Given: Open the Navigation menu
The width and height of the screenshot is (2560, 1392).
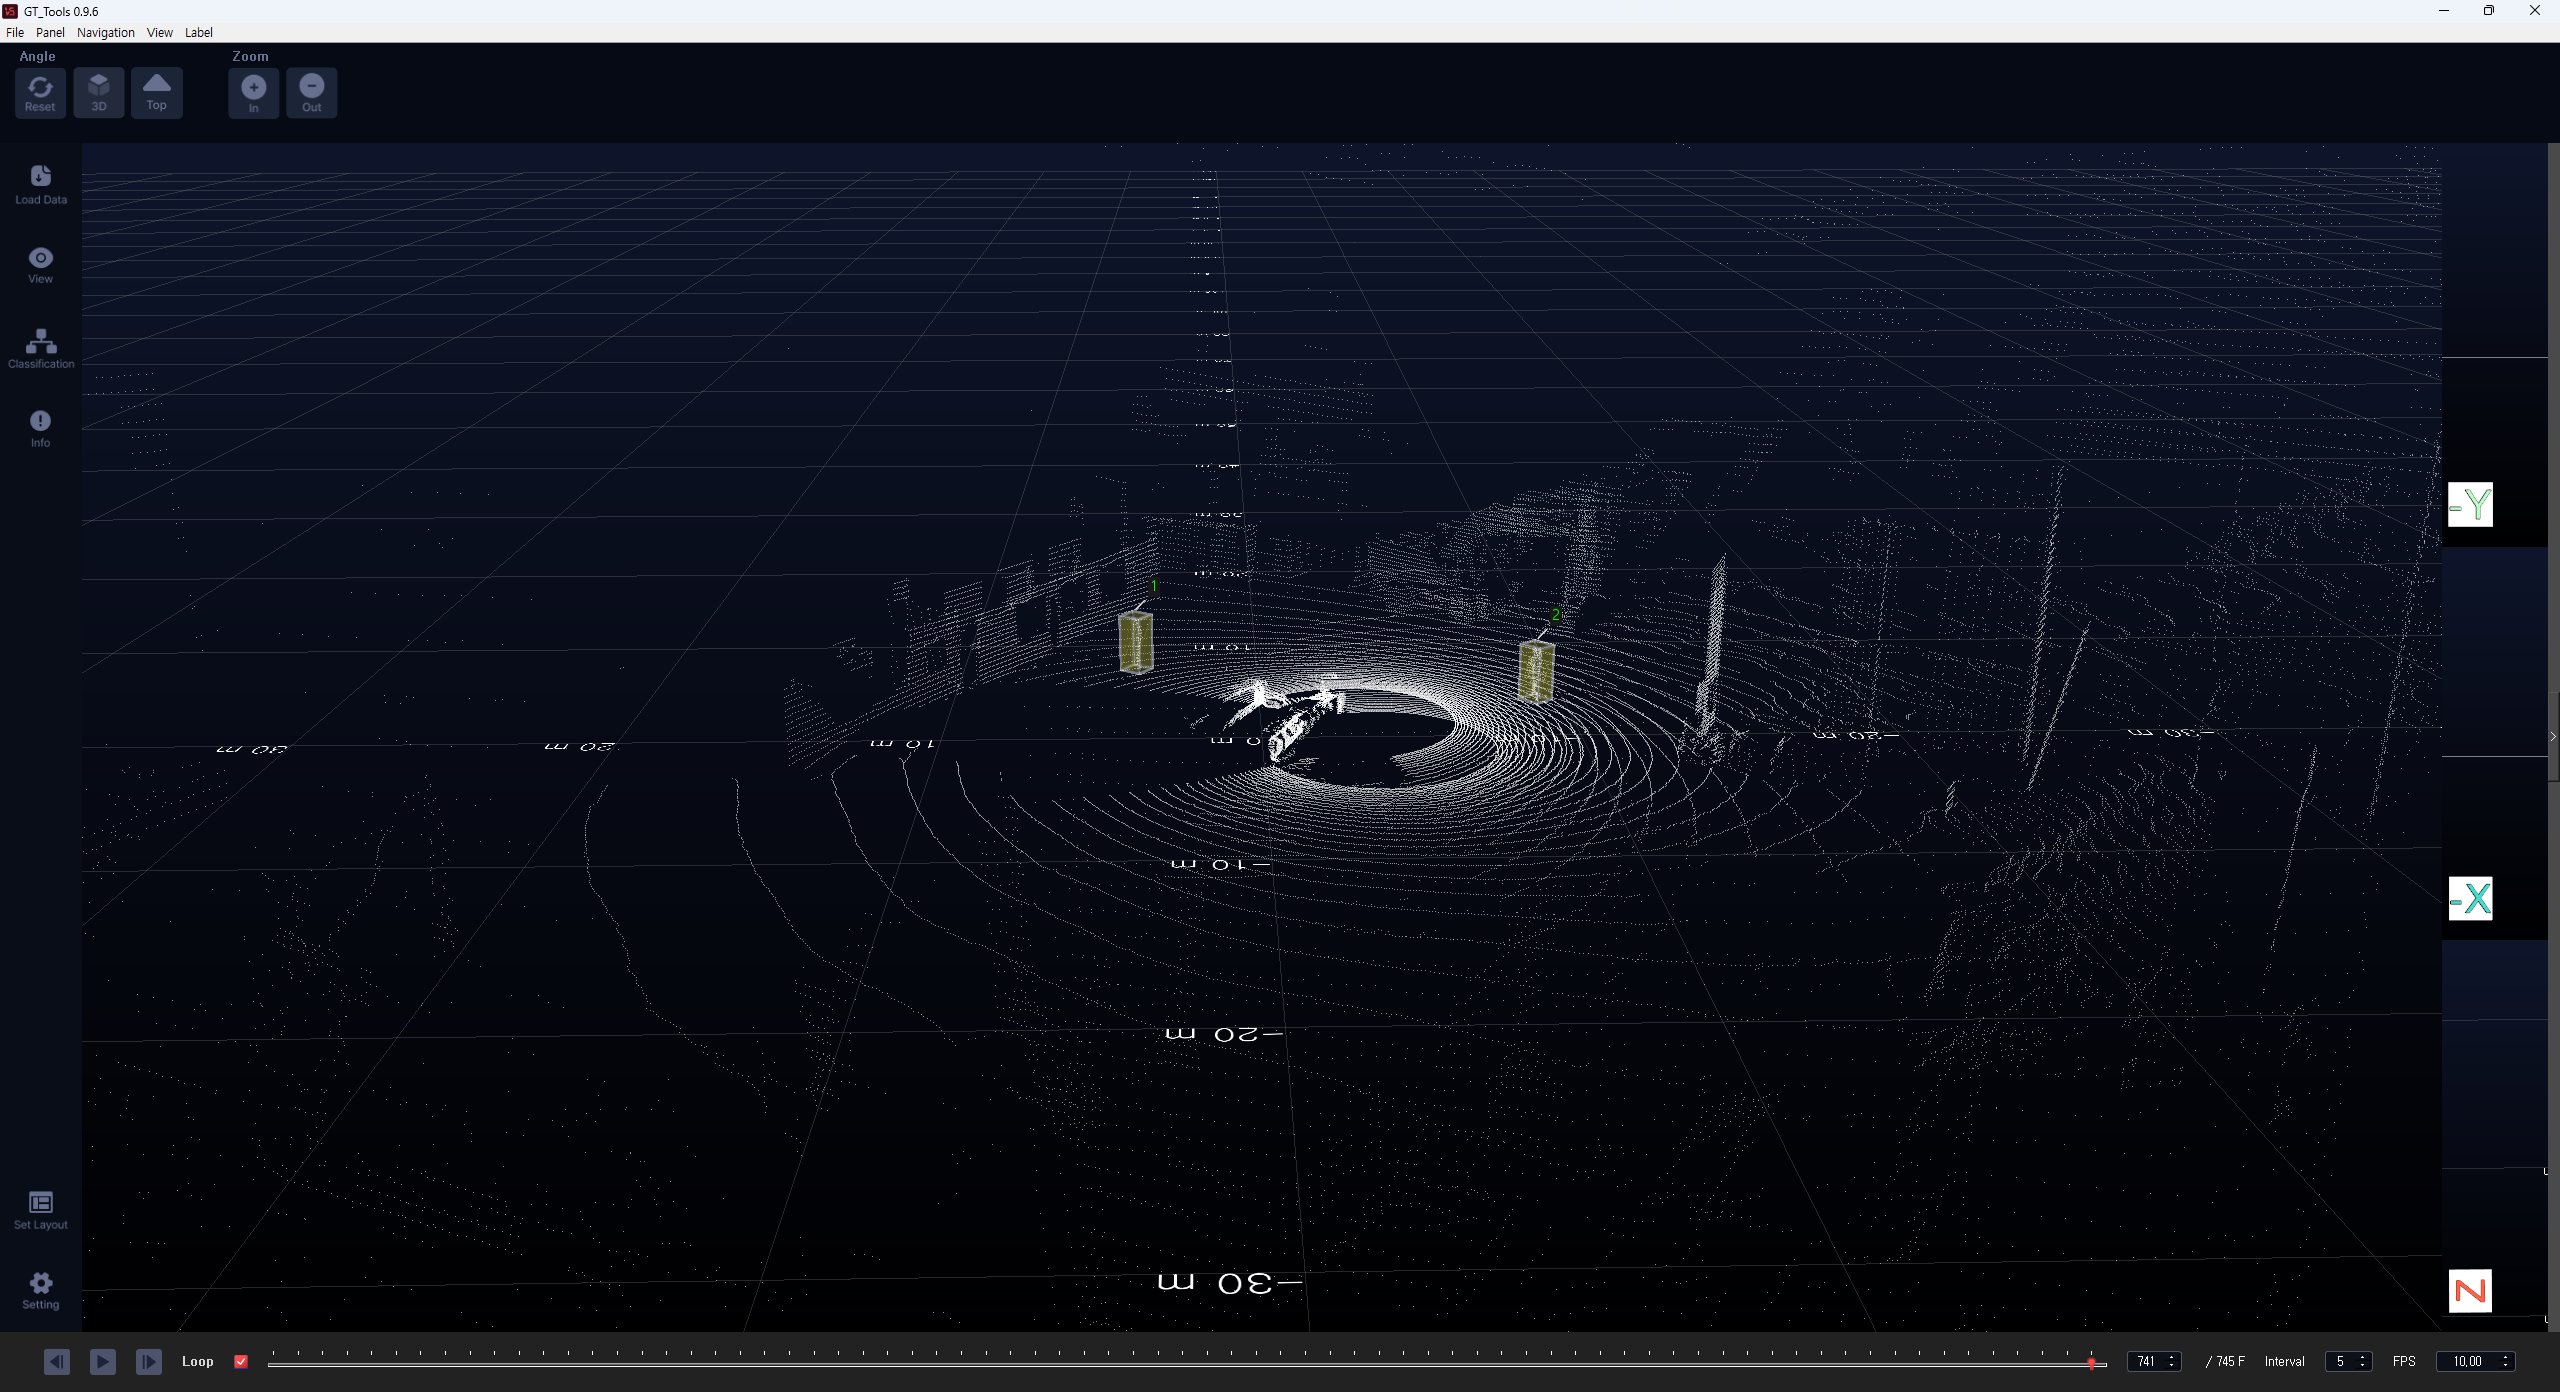Looking at the screenshot, I should 105,32.
